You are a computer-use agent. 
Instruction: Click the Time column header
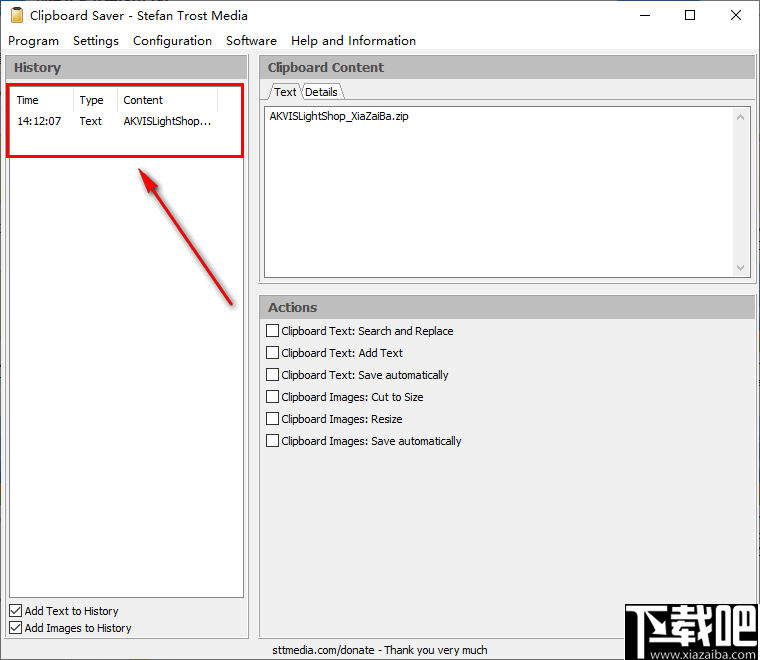[x=43, y=100]
